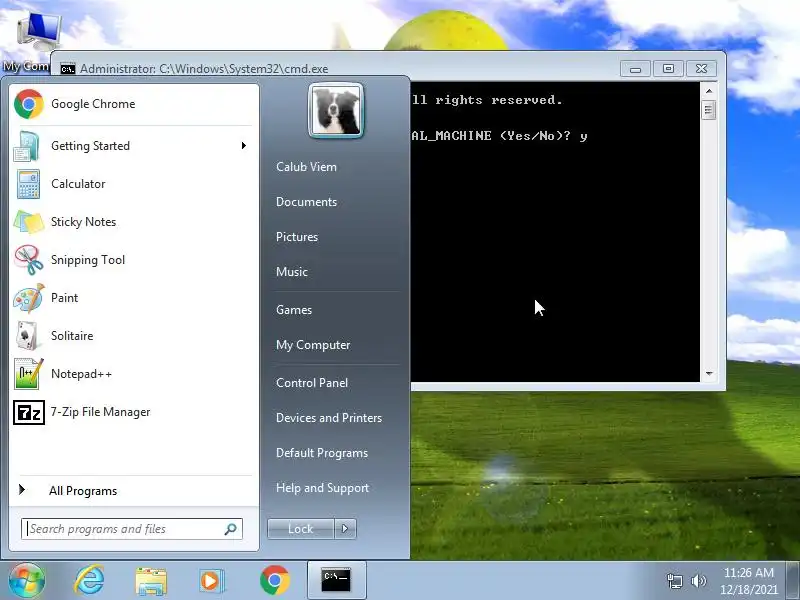This screenshot has width=800, height=600.
Task: Click the Lock button
Action: coord(301,529)
